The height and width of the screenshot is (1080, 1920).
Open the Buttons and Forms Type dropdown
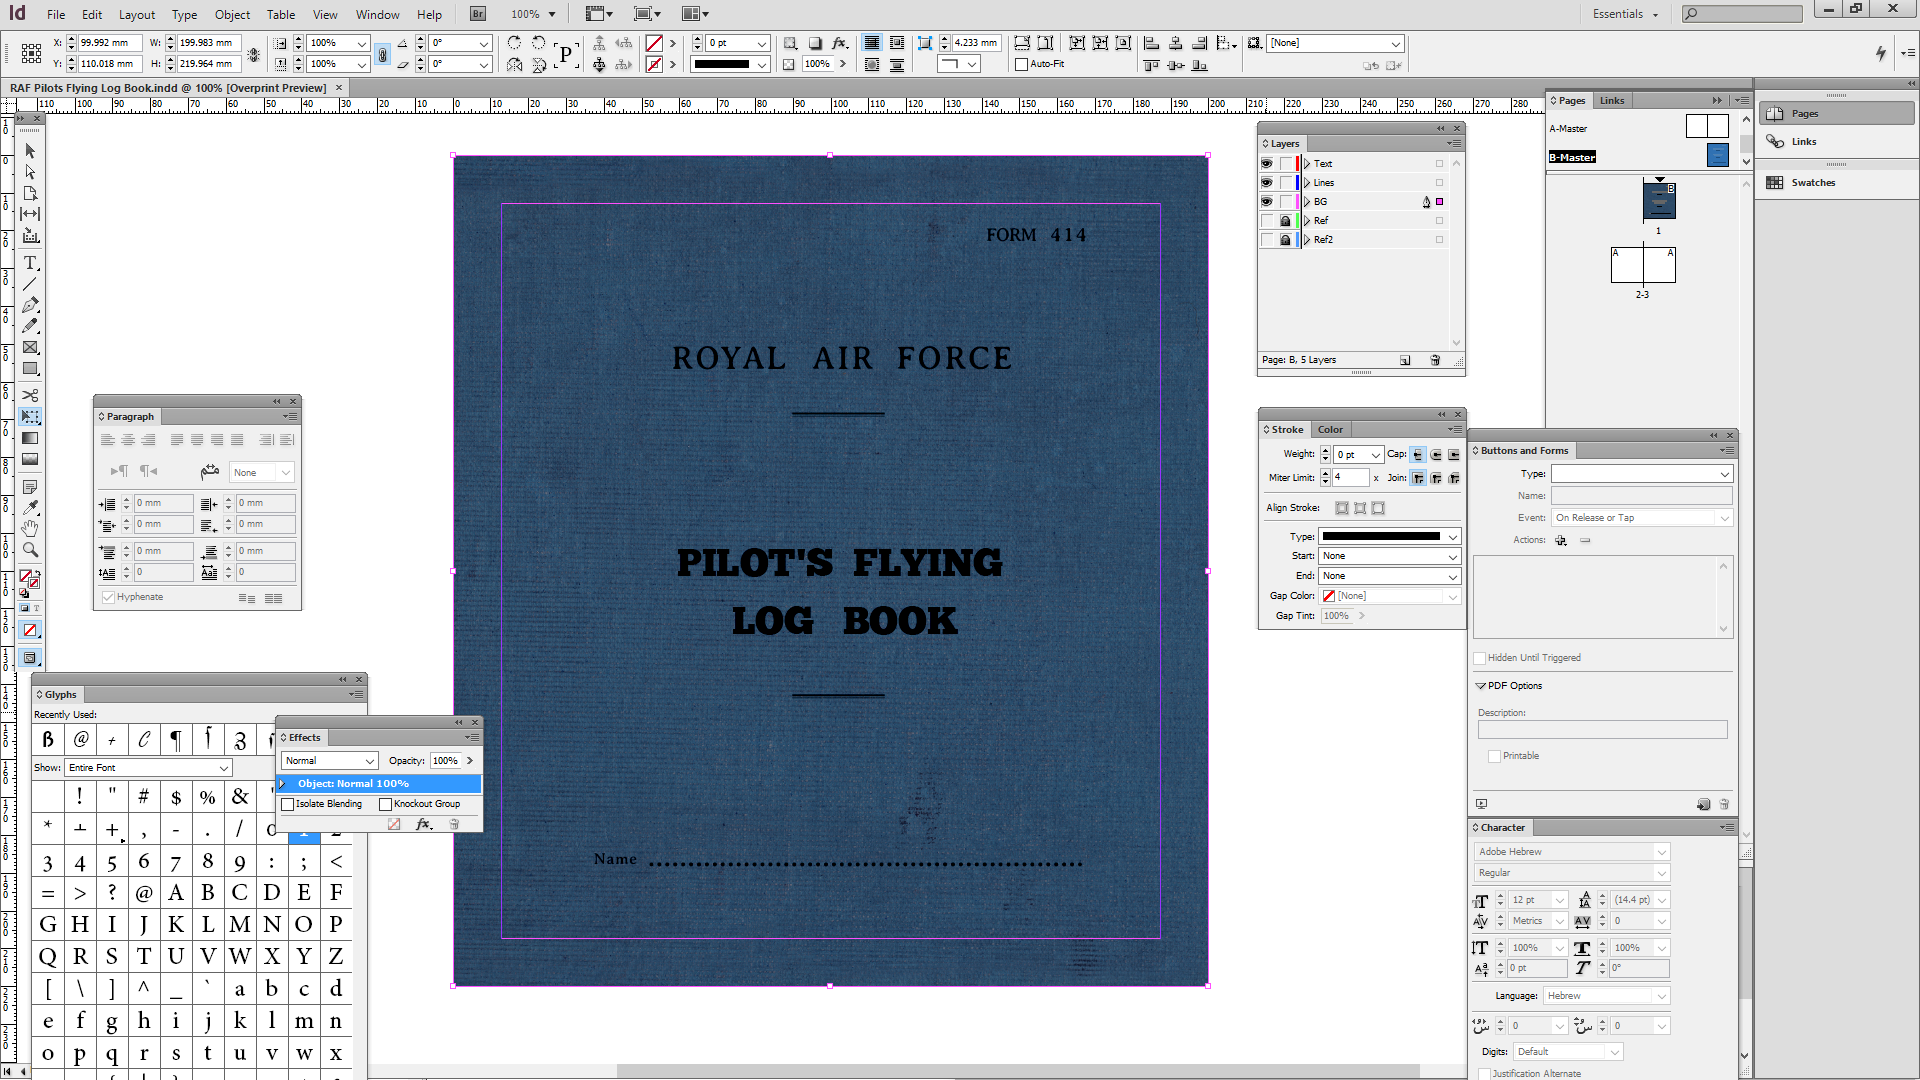pos(1641,474)
